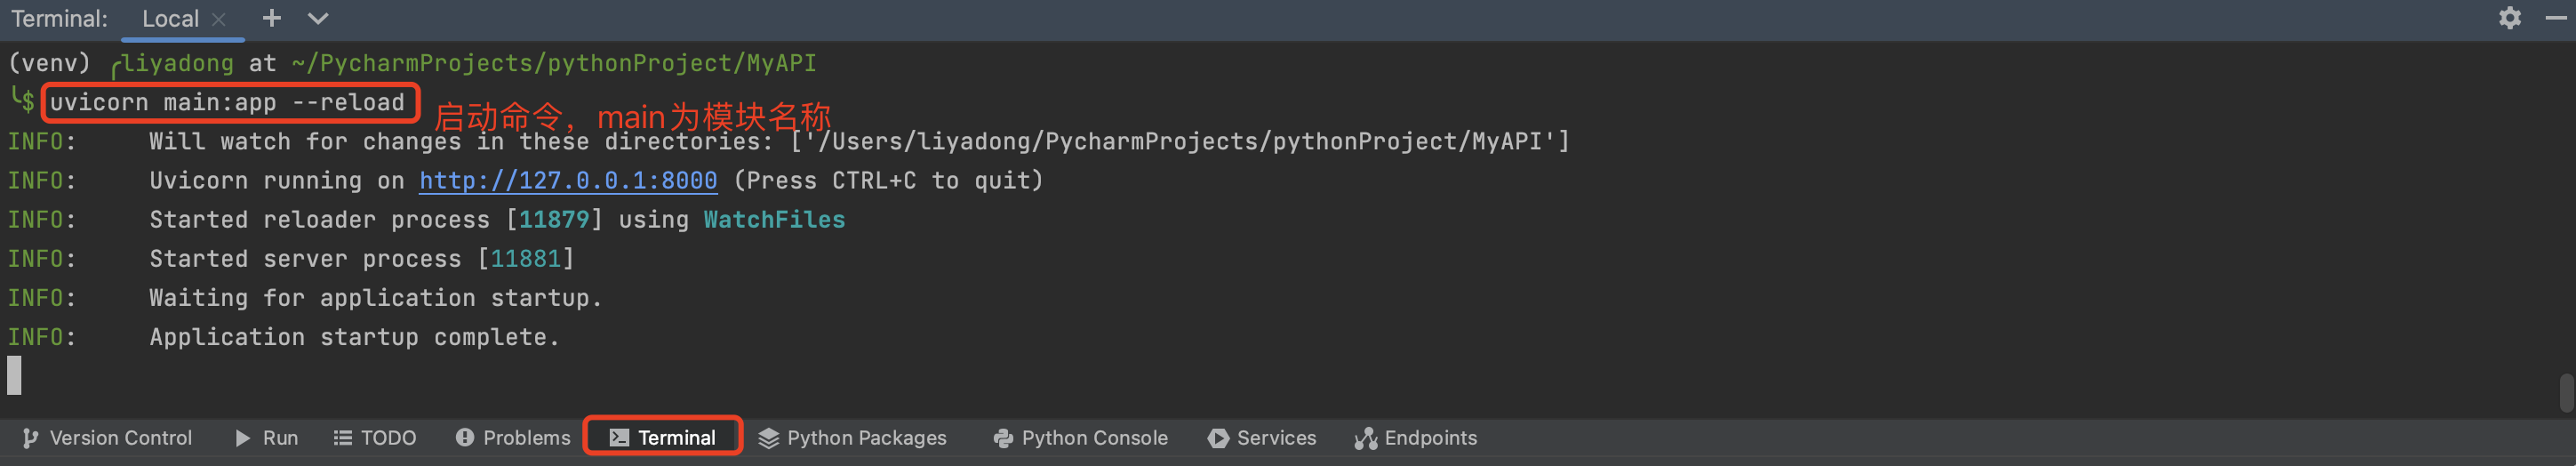Viewport: 2576px width, 466px height.
Task: Show the Services tool window
Action: (1262, 438)
